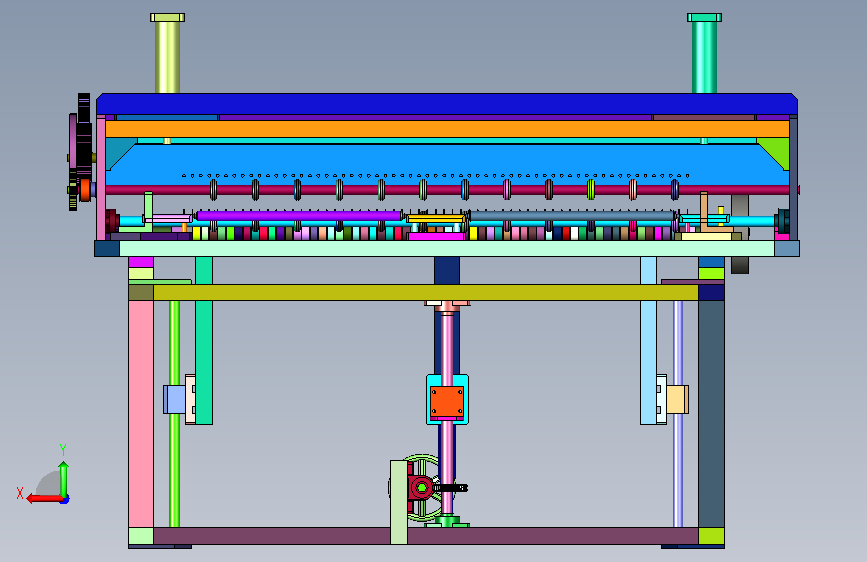
Task: Select the orange horizontal bar under cover
Action: [x=447, y=129]
